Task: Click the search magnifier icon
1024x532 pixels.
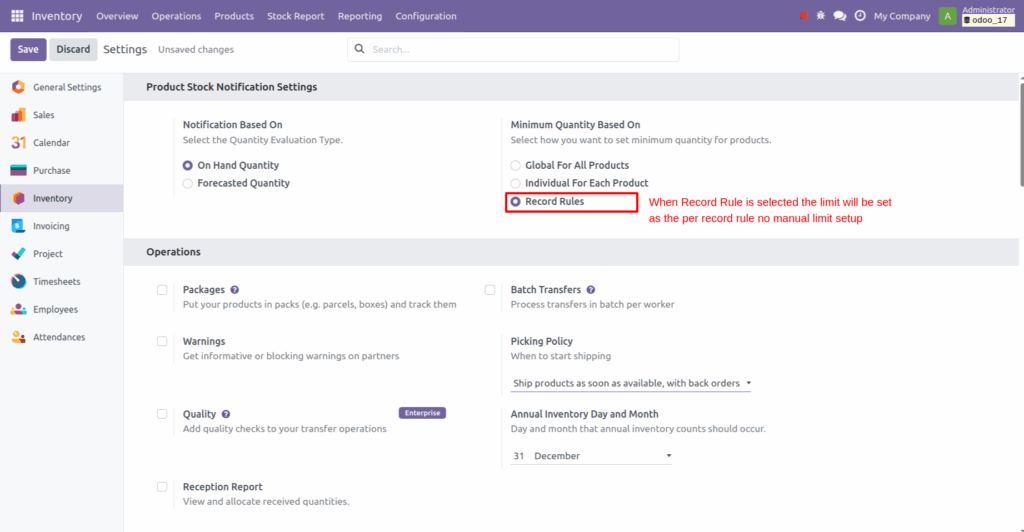Action: 359,49
